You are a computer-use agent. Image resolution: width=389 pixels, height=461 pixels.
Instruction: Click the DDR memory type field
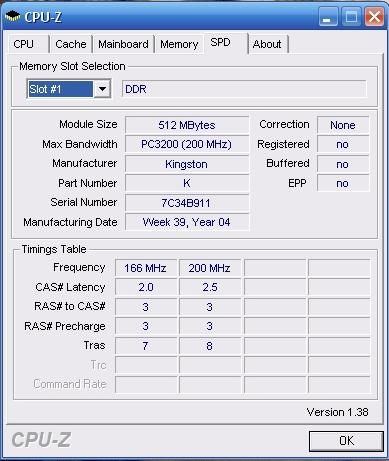(244, 89)
